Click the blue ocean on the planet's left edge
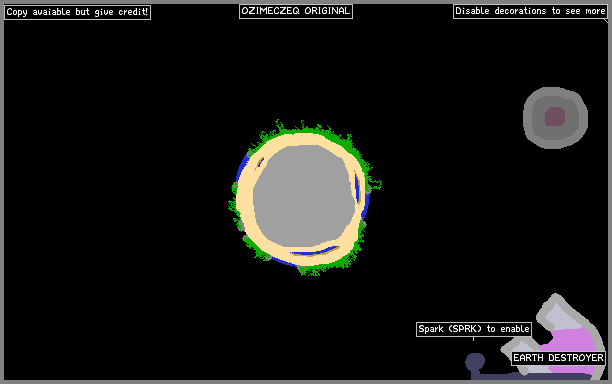 pyautogui.click(x=242, y=169)
